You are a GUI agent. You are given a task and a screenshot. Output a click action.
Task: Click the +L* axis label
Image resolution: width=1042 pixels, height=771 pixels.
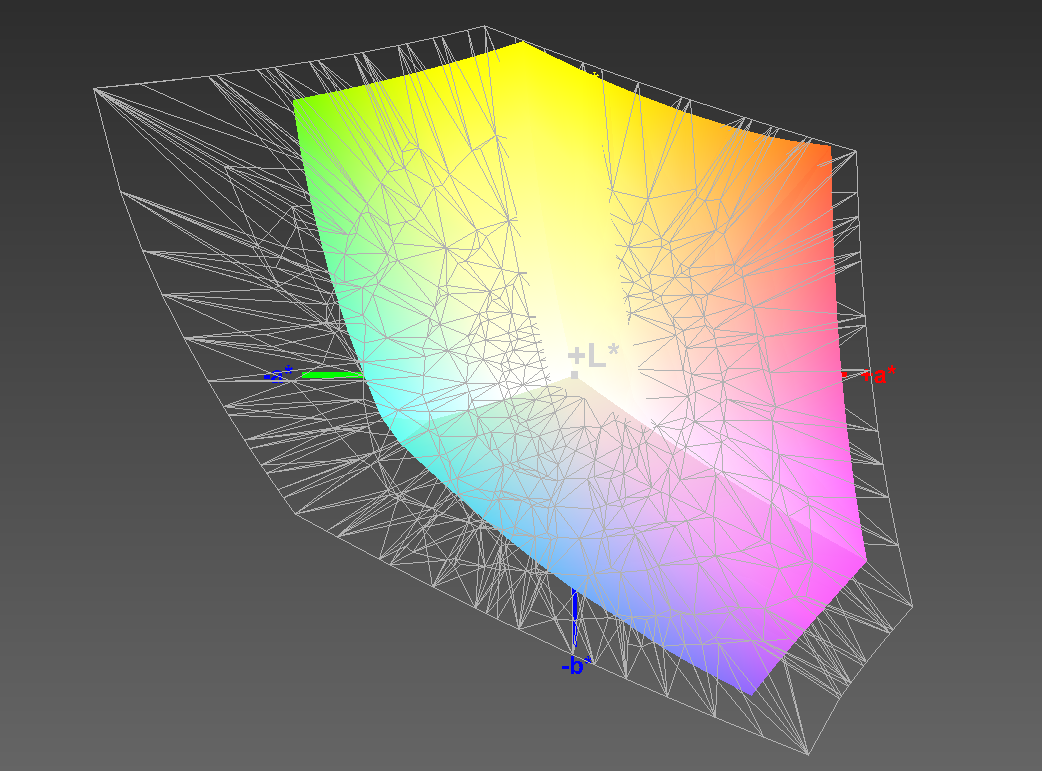[x=593, y=356]
